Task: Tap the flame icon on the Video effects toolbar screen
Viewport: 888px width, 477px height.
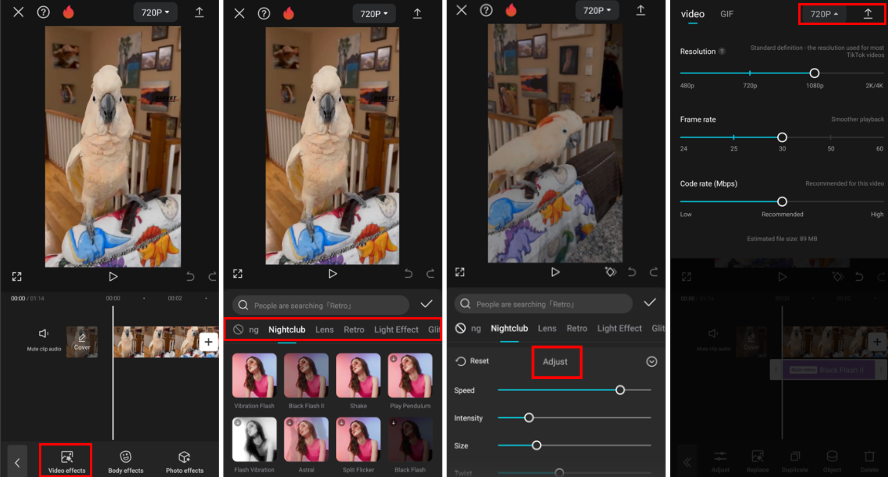Action: point(69,12)
